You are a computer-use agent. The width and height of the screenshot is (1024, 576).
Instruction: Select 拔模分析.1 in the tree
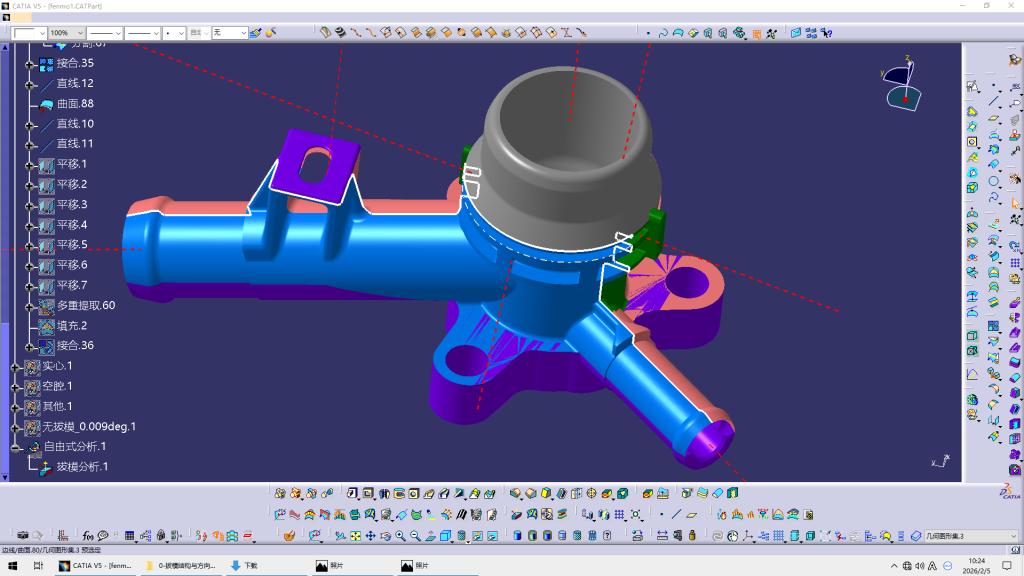click(x=82, y=467)
